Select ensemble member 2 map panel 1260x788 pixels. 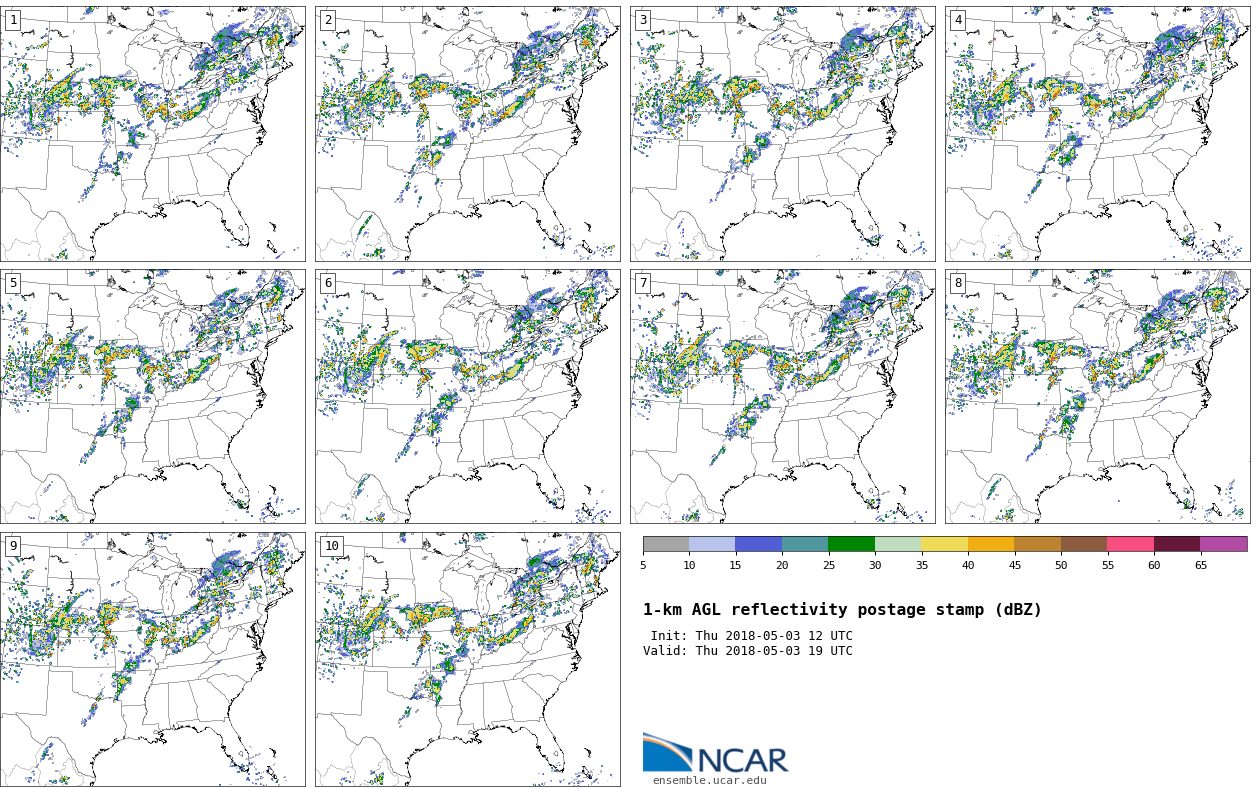tap(468, 134)
